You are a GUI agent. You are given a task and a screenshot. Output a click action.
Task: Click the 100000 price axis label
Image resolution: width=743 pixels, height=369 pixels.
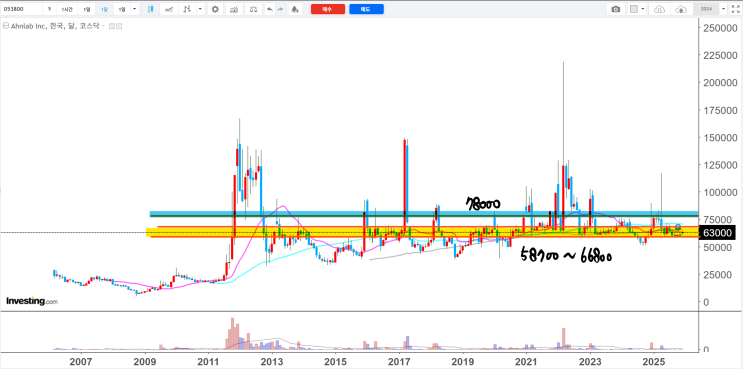point(720,192)
